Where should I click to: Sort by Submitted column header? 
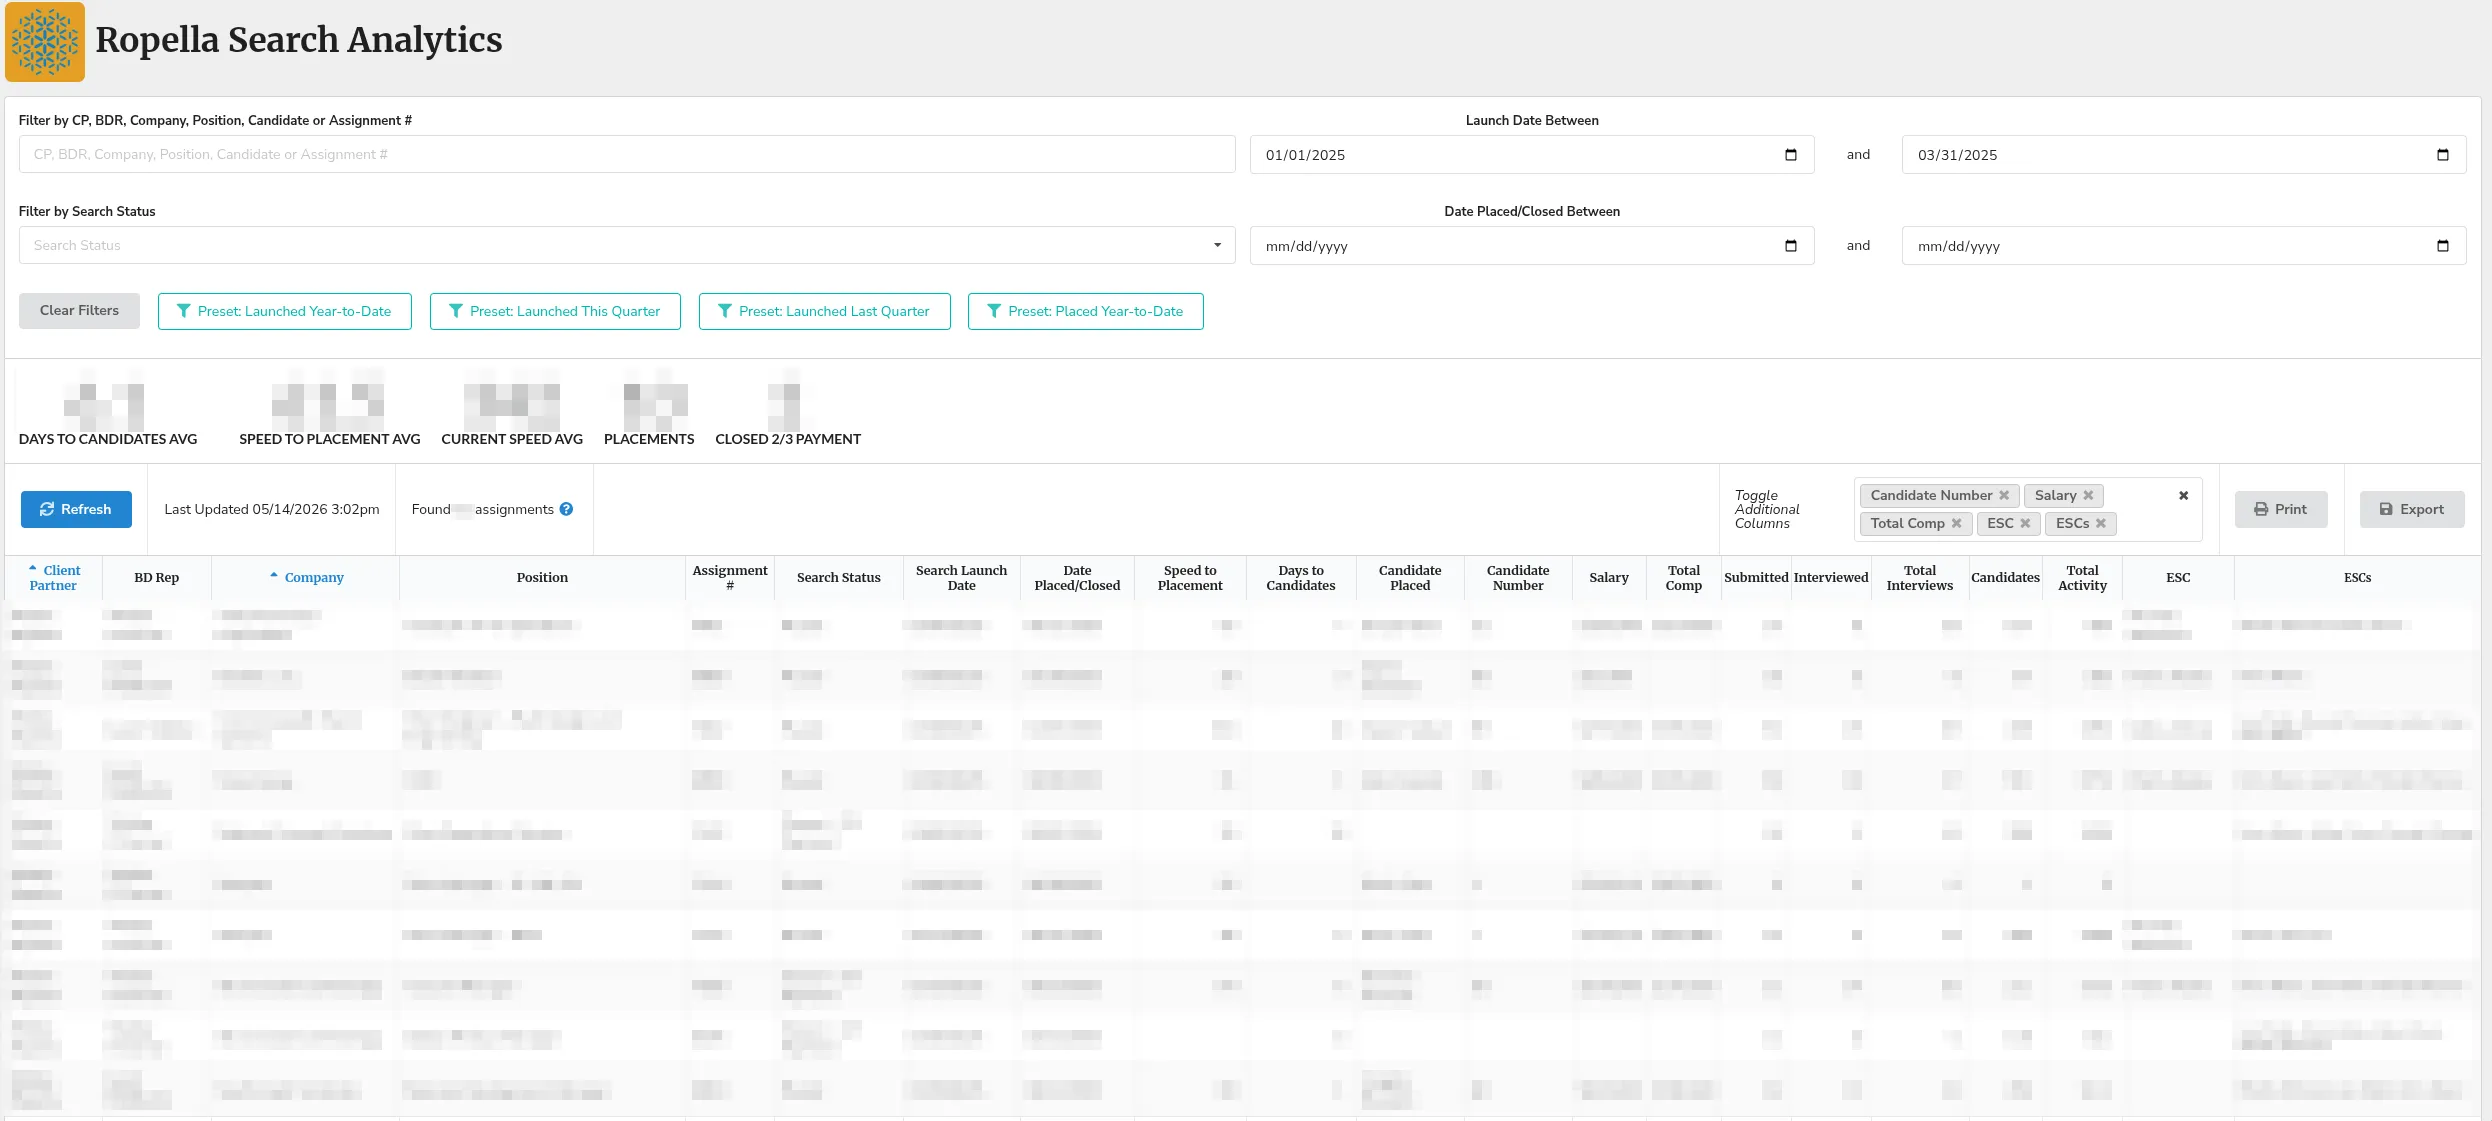pyautogui.click(x=1756, y=578)
